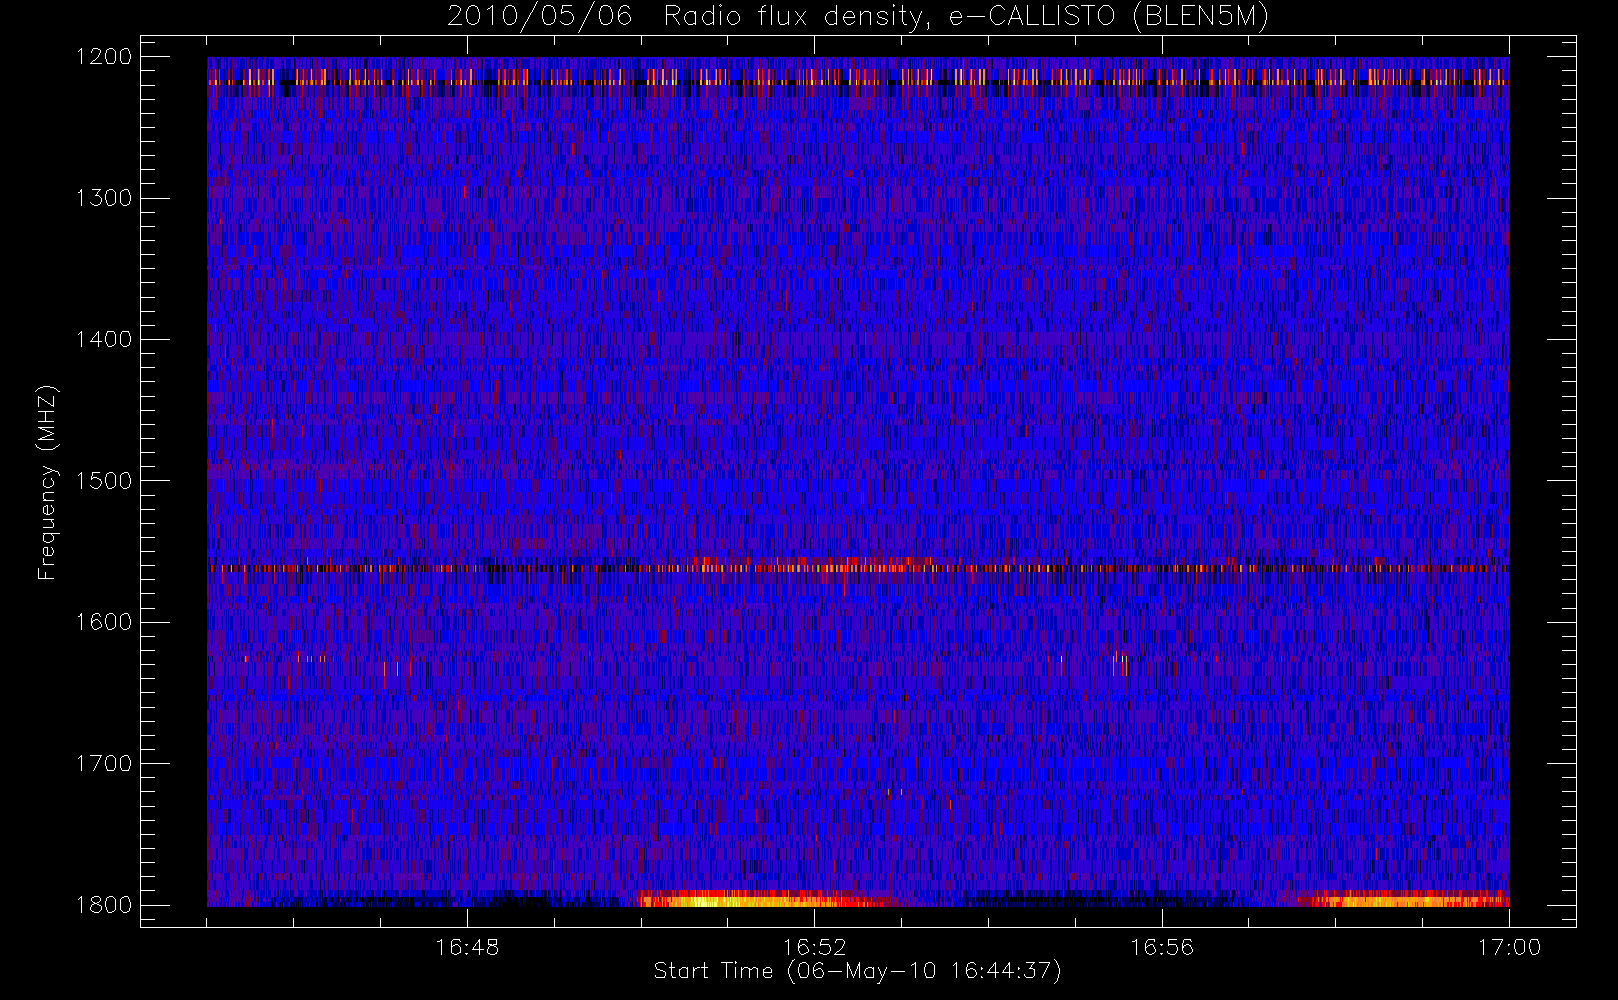Image resolution: width=1618 pixels, height=1000 pixels.
Task: Click the 'Start Time (06-May-10 16:44:37)' label
Action: (x=857, y=971)
